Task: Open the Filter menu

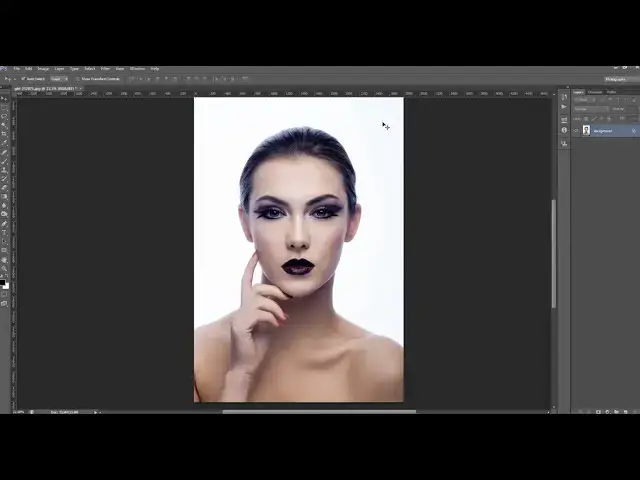Action: (x=104, y=68)
